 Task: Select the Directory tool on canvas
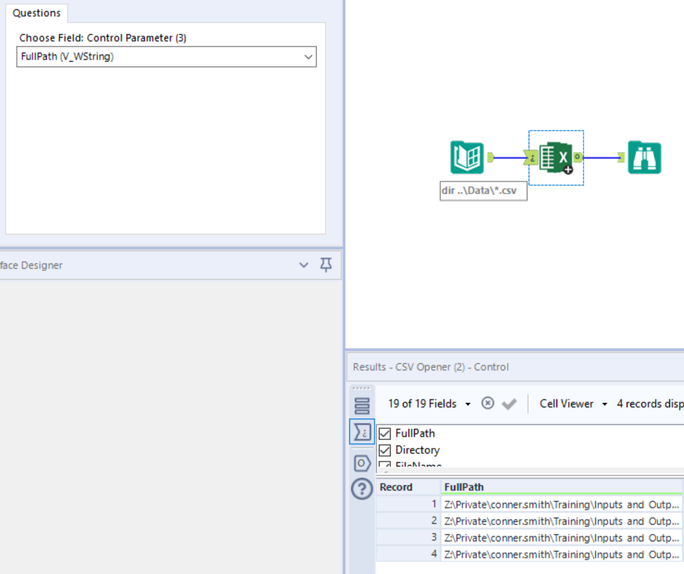(467, 157)
